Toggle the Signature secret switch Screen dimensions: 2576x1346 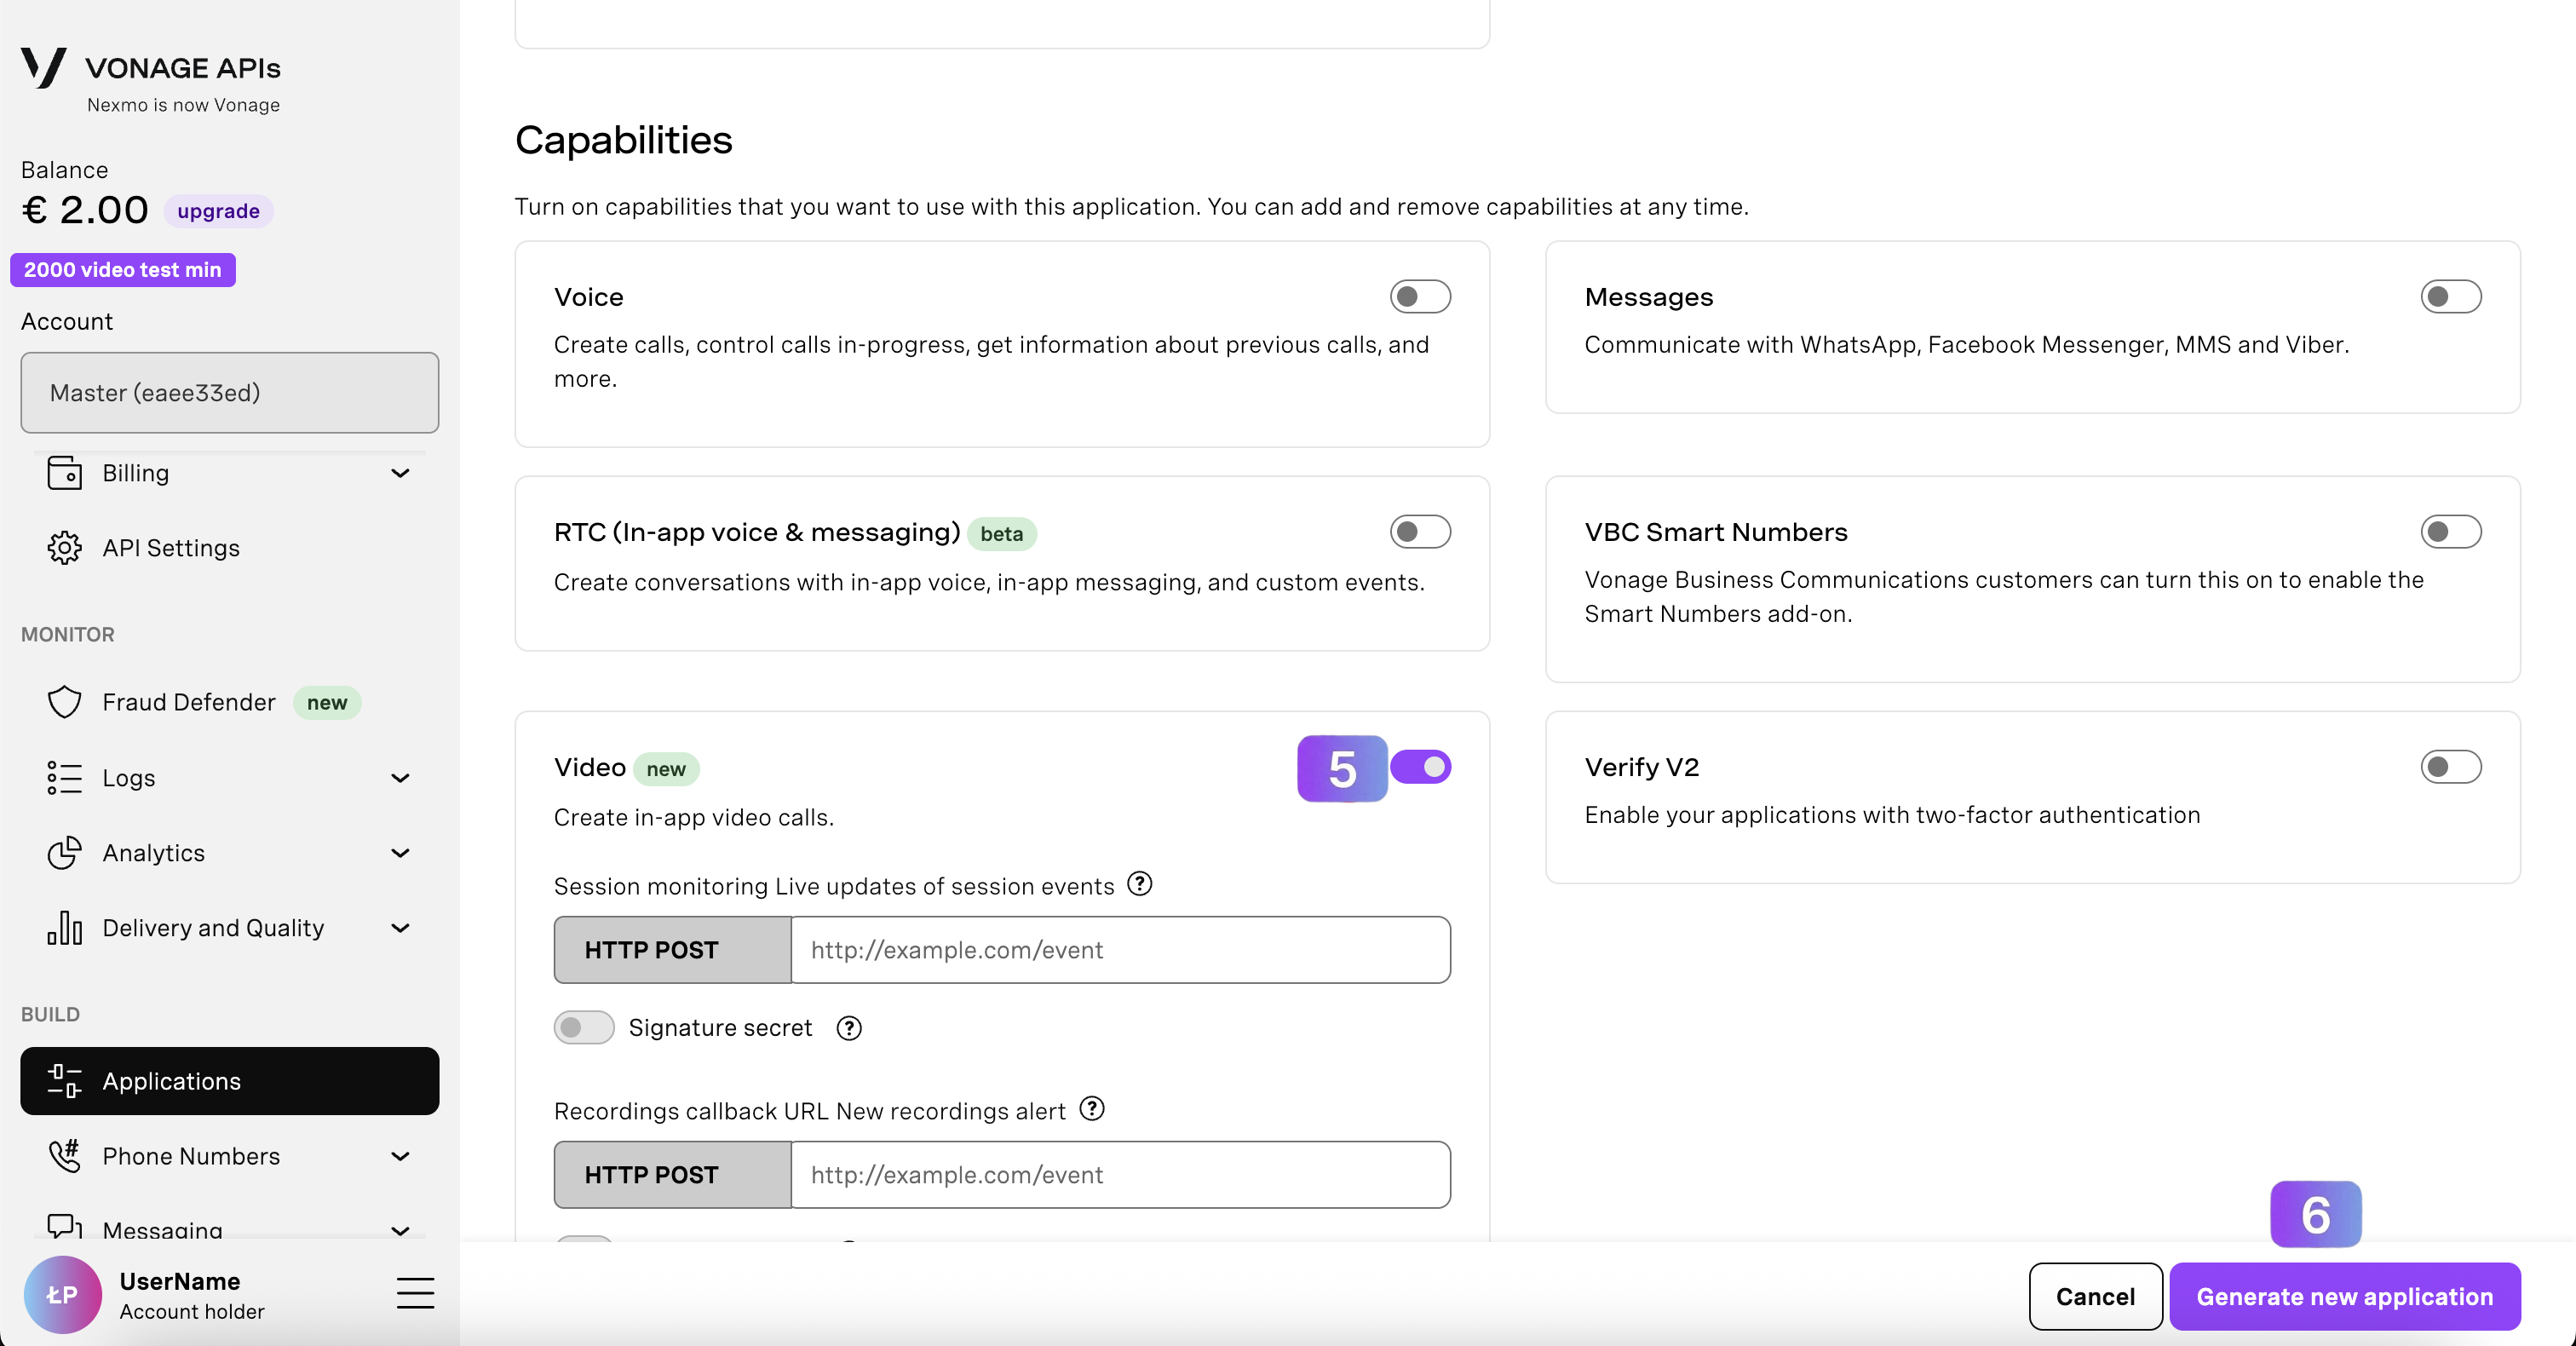(x=584, y=1028)
